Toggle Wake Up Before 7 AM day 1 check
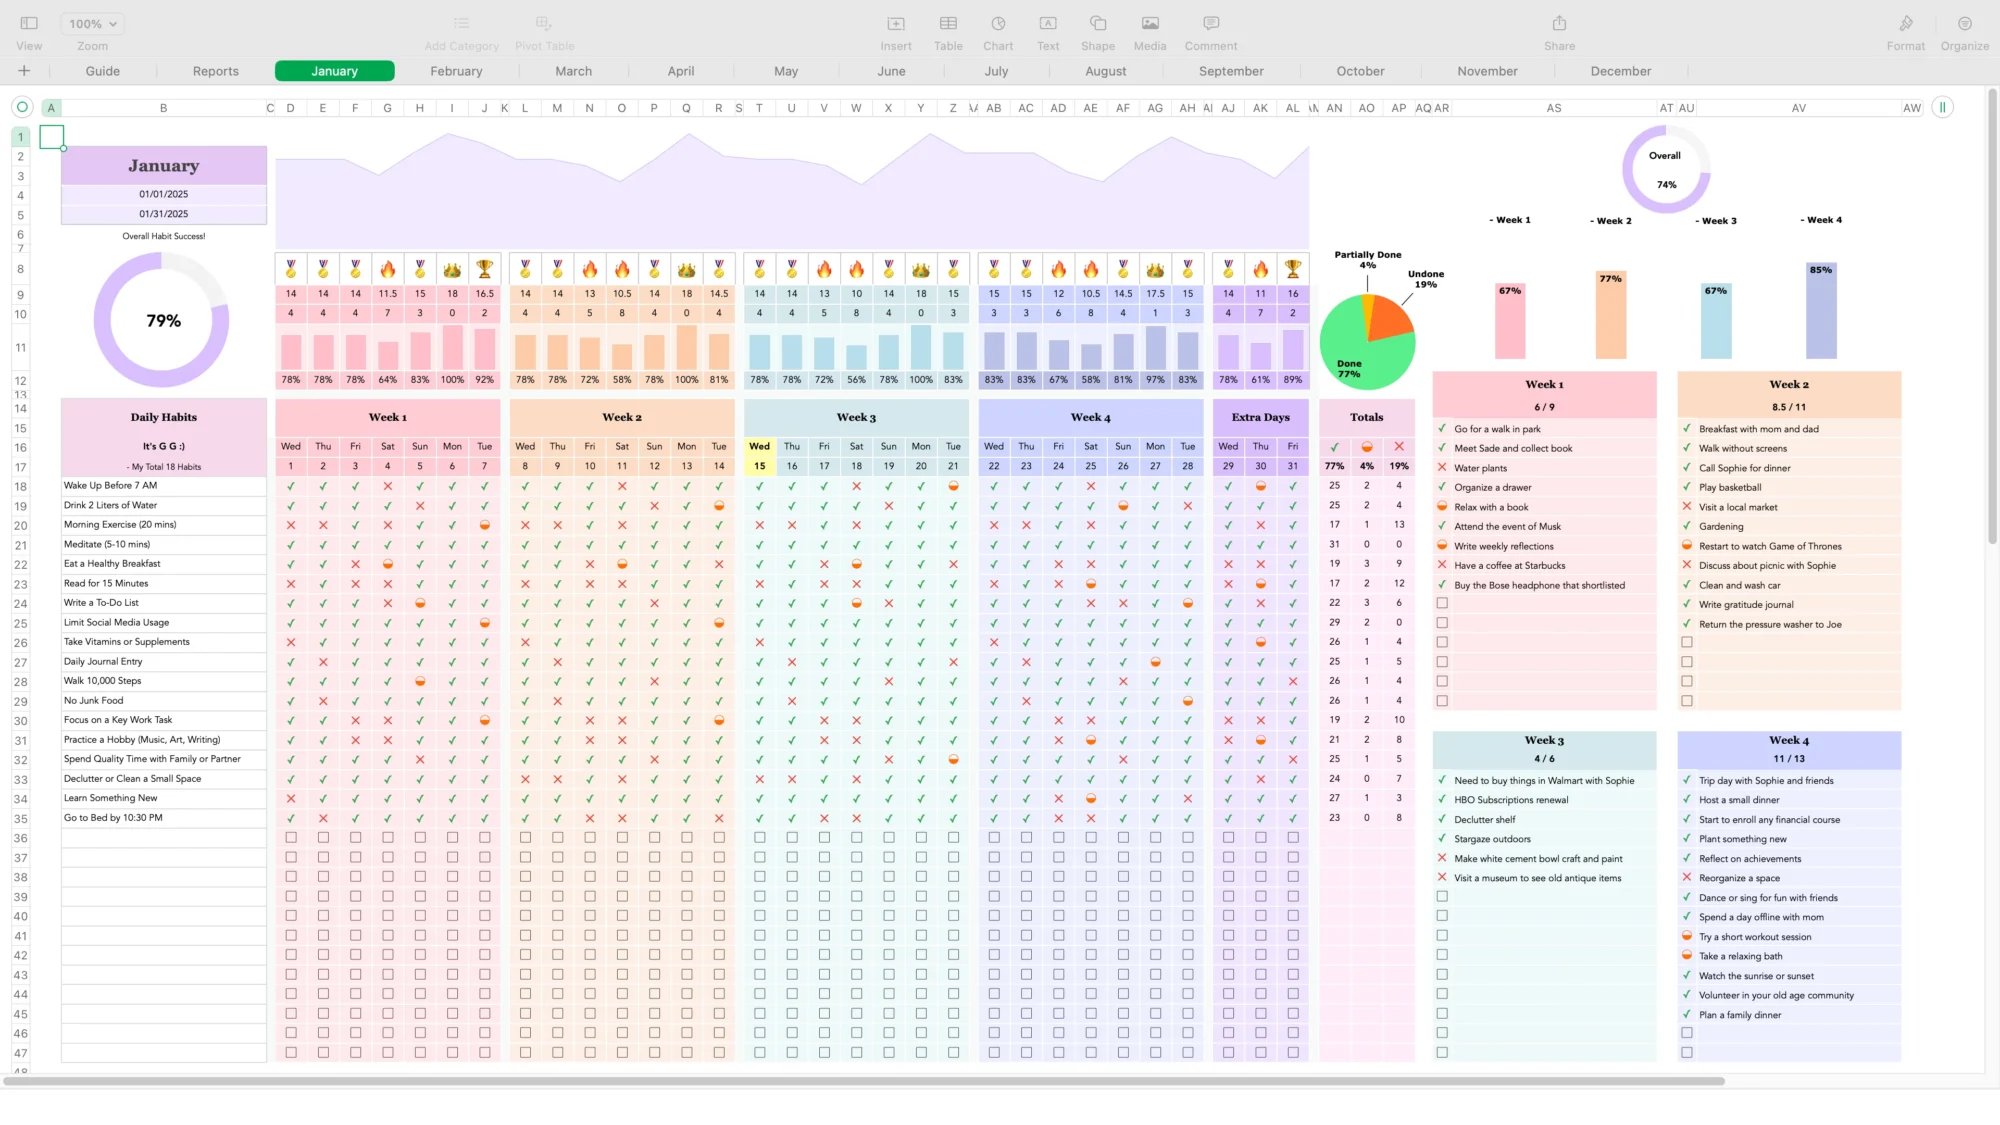Image resolution: width=2000 pixels, height=1125 pixels. pyautogui.click(x=291, y=486)
